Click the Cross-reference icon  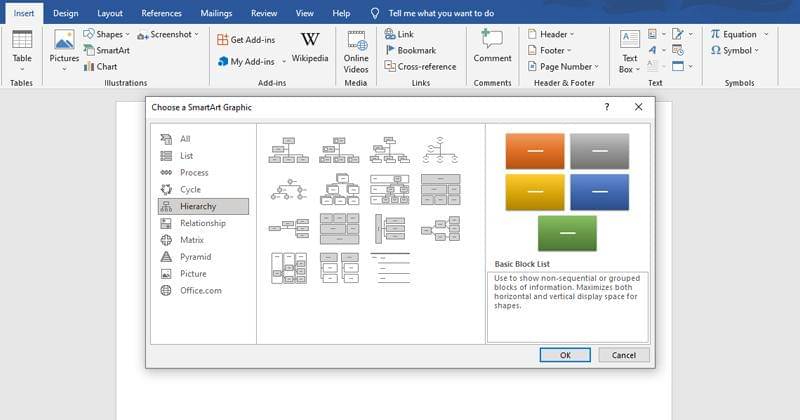(x=391, y=66)
